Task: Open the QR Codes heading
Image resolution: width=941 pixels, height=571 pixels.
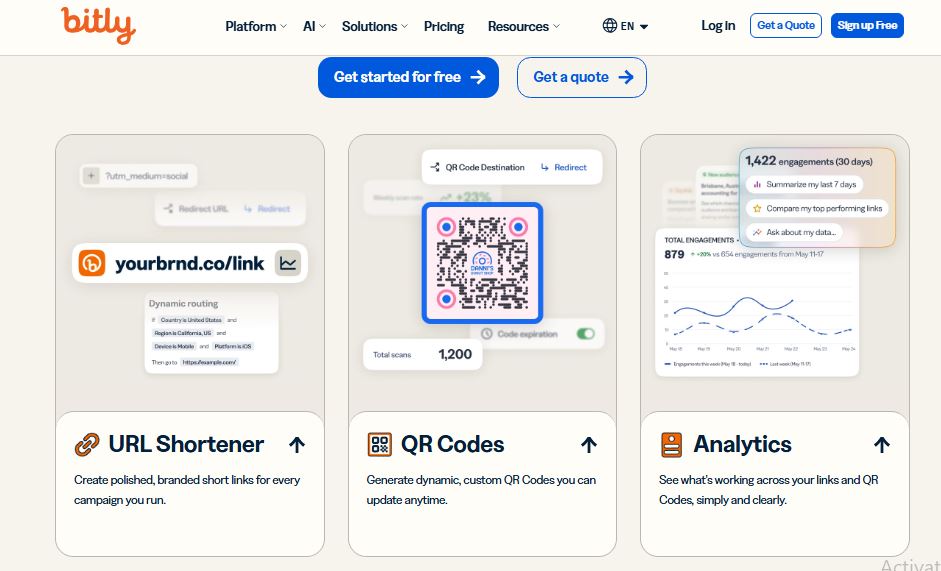Action: [452, 444]
